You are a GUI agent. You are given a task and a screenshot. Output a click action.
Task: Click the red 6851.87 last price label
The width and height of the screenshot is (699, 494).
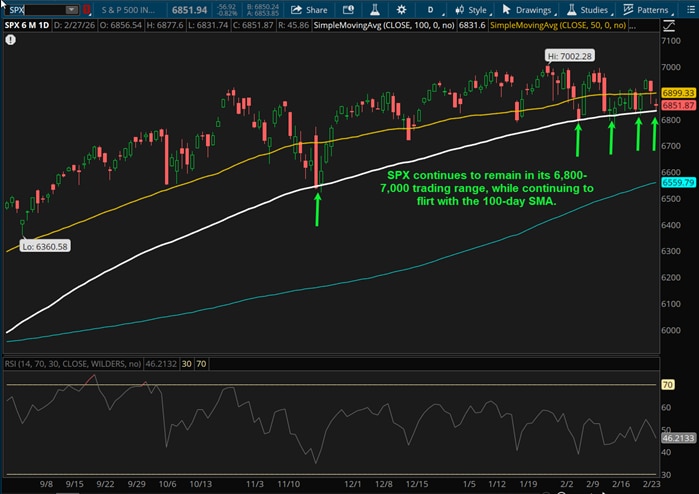point(678,105)
